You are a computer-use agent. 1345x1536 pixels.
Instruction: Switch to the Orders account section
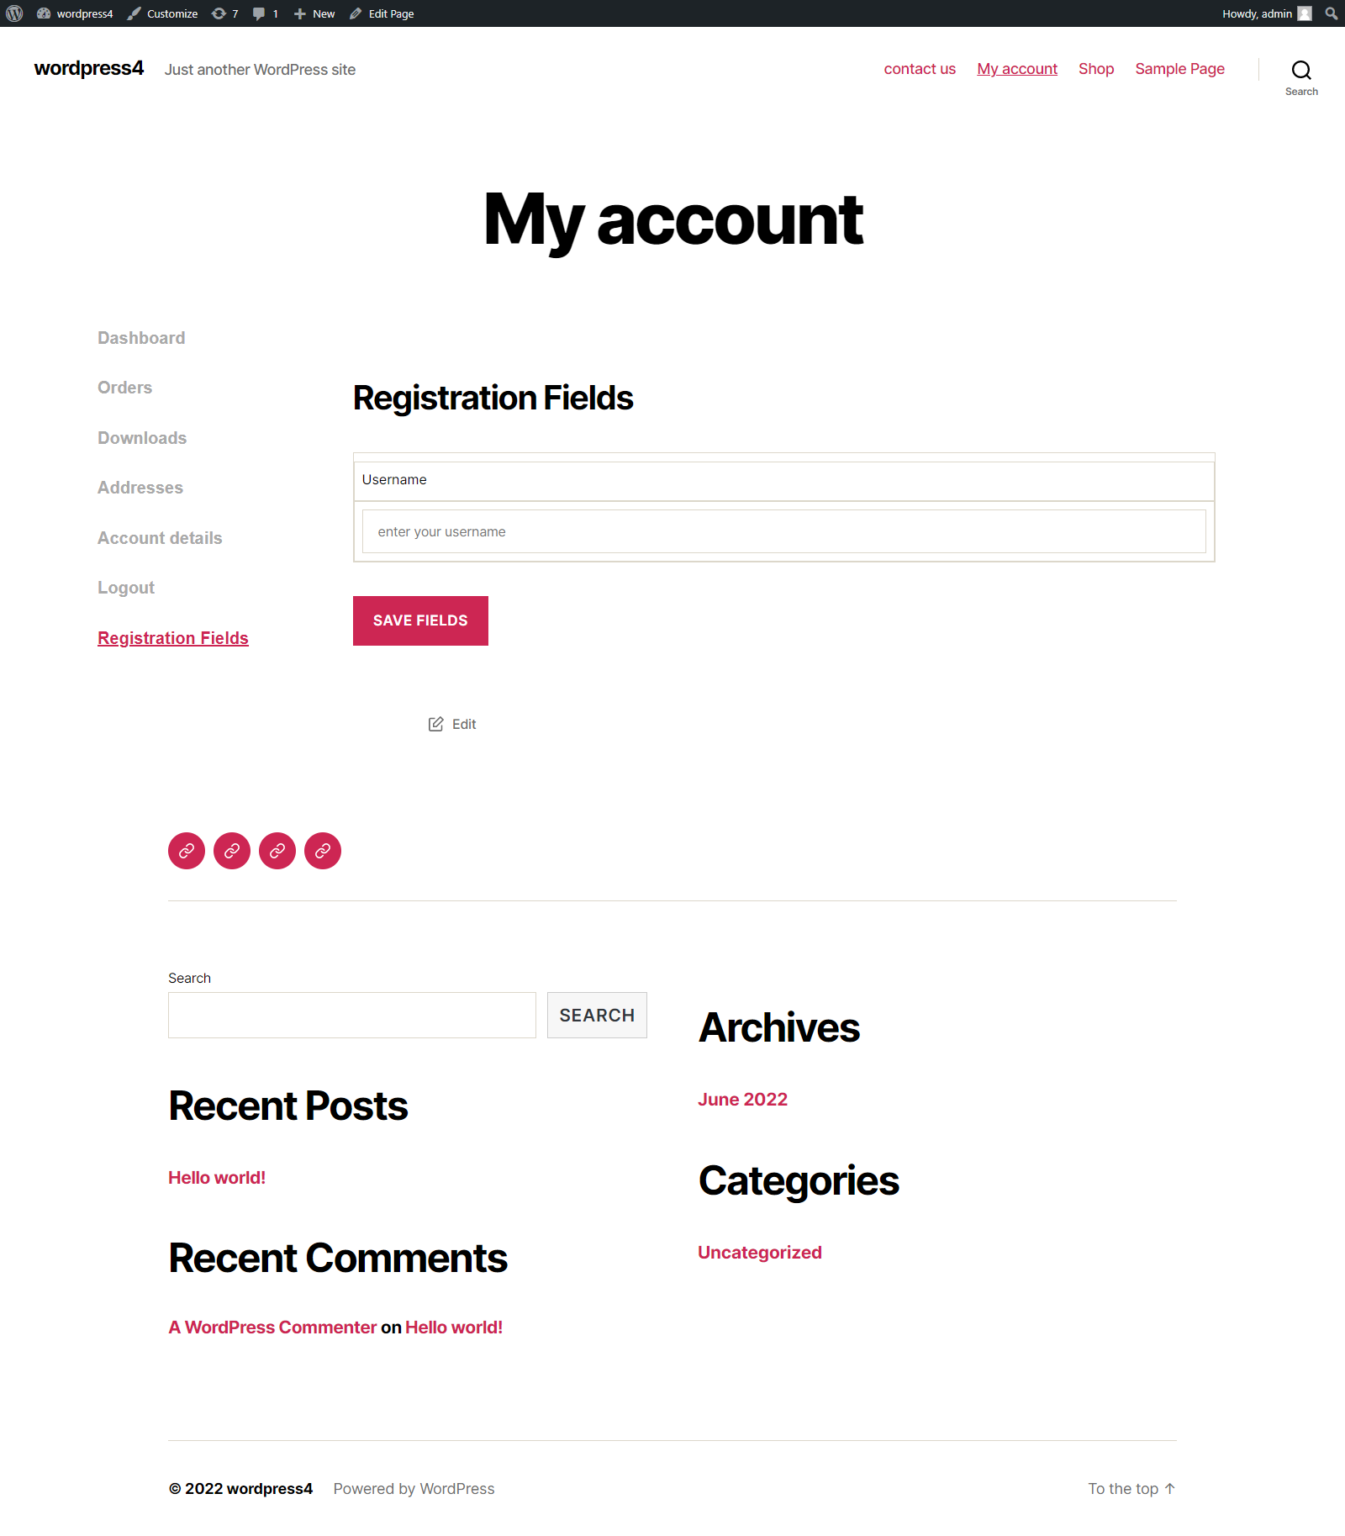(124, 387)
